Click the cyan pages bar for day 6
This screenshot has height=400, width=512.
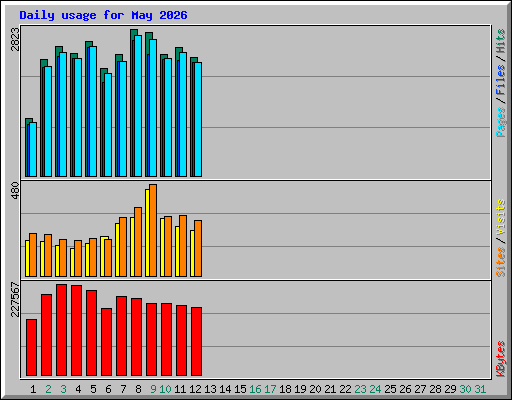108,125
